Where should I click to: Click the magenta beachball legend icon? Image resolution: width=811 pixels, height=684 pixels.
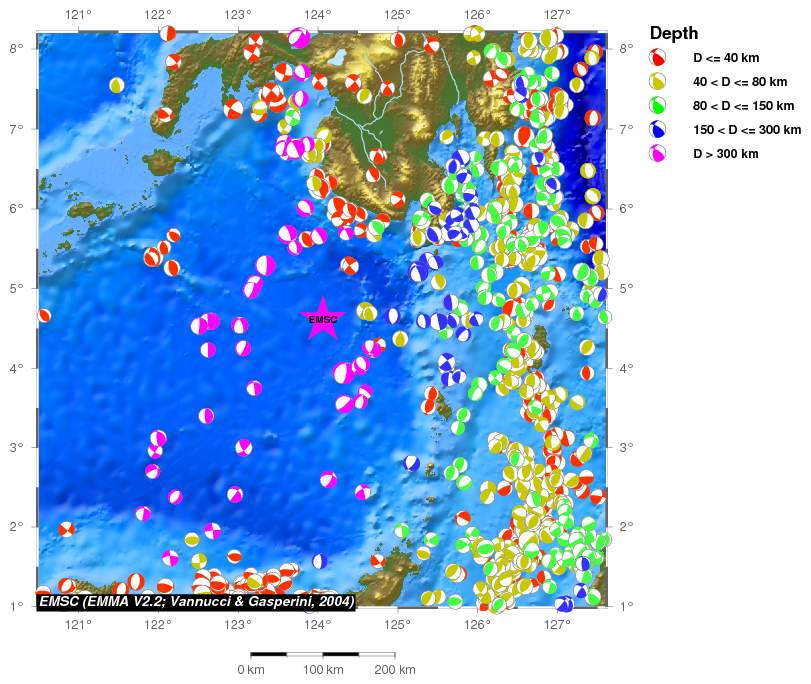(x=658, y=153)
